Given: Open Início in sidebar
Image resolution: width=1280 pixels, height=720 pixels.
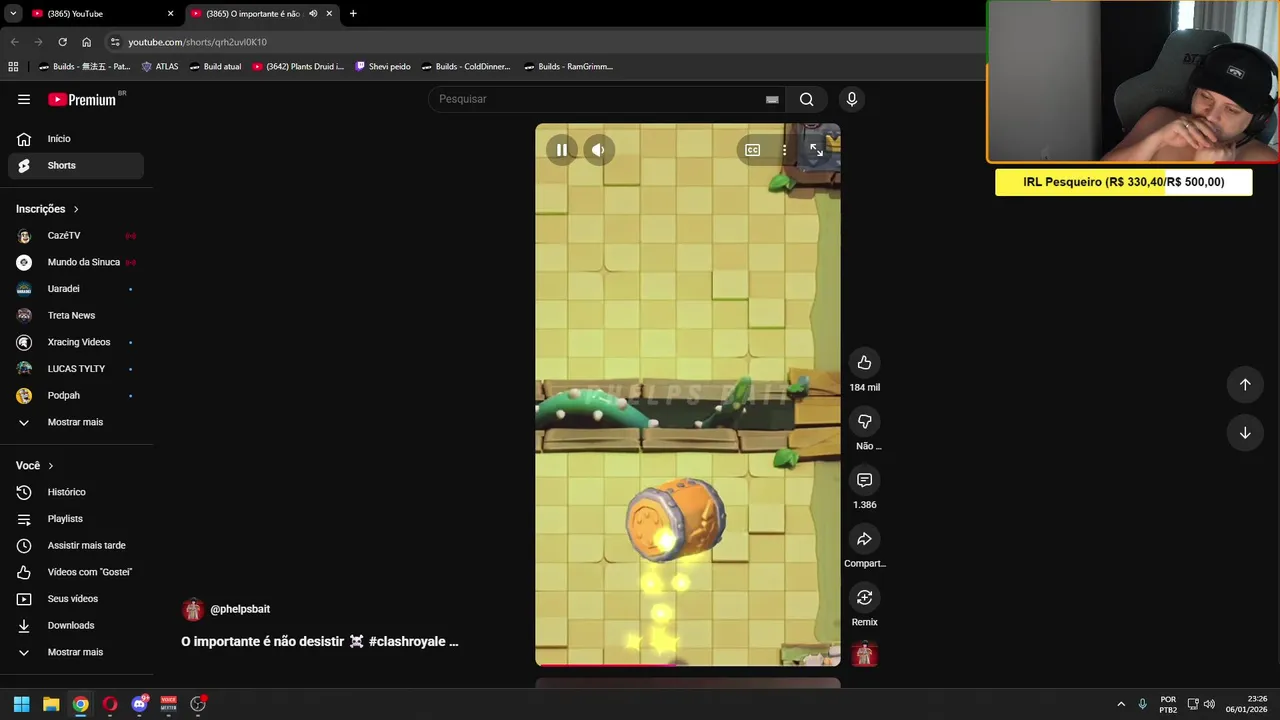Looking at the screenshot, I should point(76,139).
